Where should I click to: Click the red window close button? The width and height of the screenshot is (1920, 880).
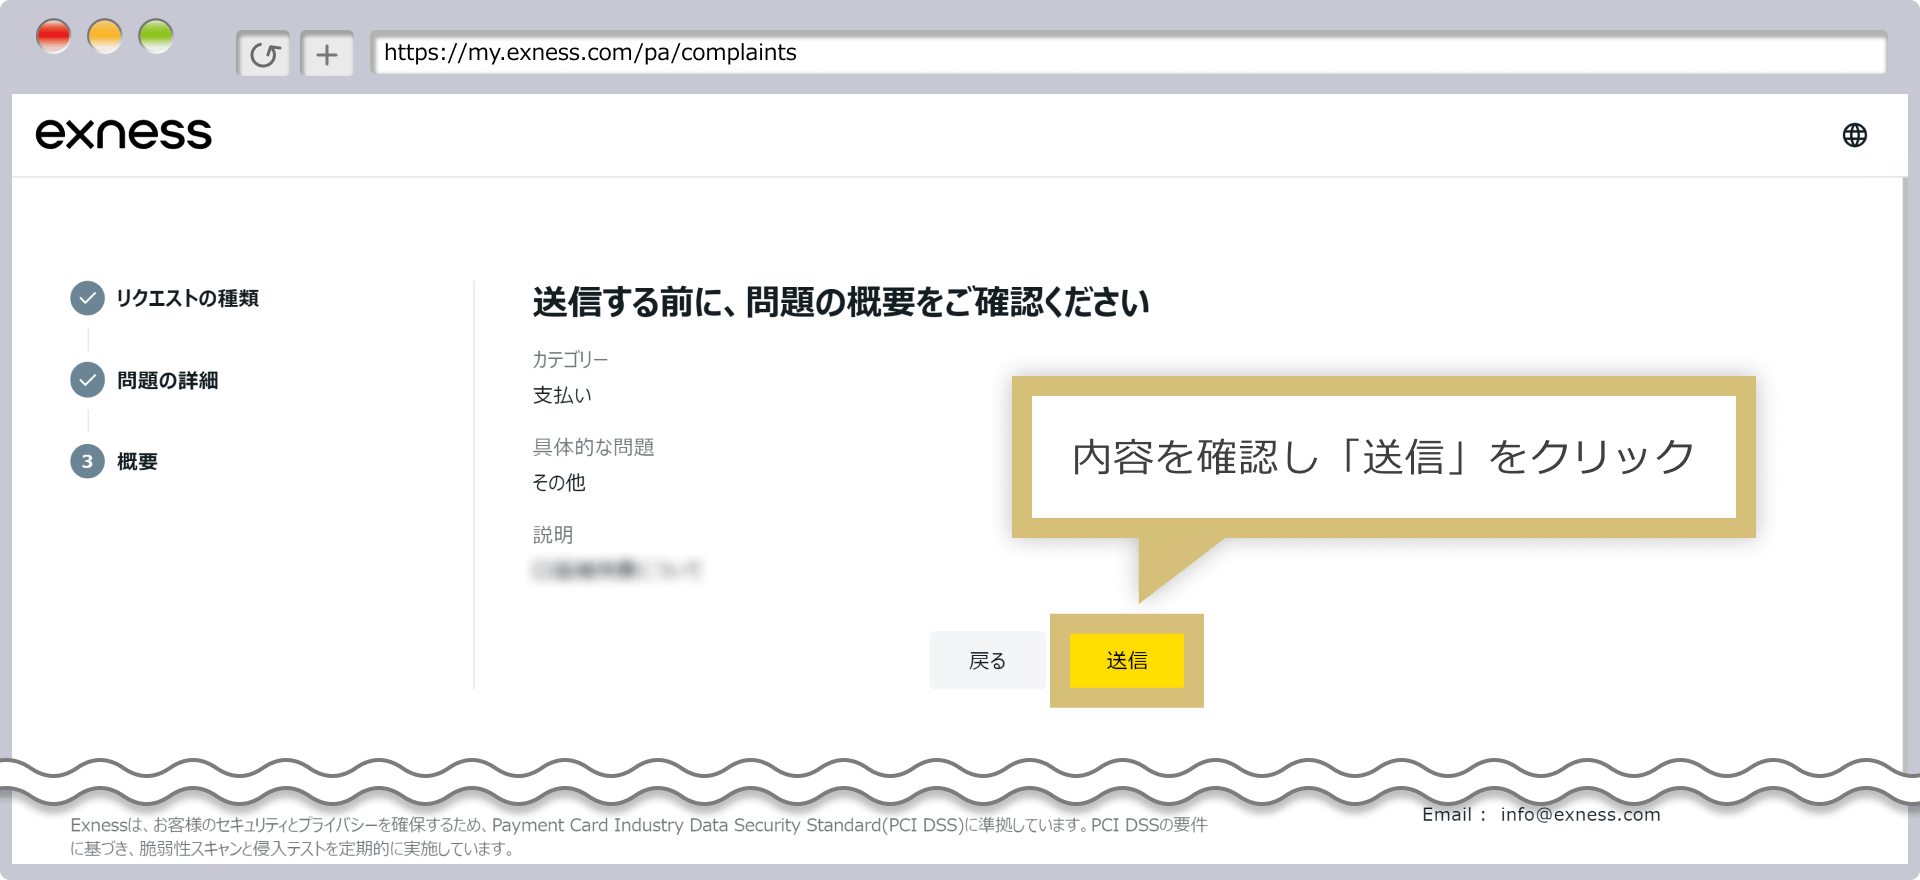click(53, 36)
